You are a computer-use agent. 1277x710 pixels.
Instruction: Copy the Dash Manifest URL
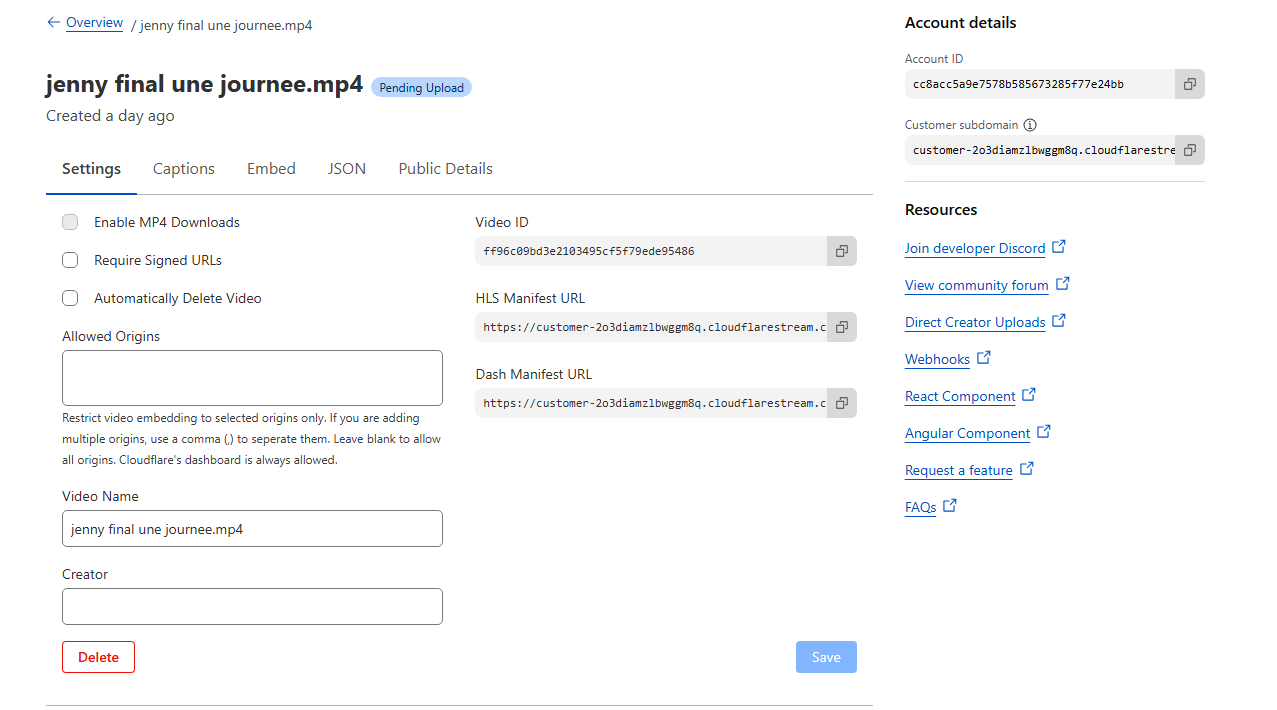pos(842,403)
